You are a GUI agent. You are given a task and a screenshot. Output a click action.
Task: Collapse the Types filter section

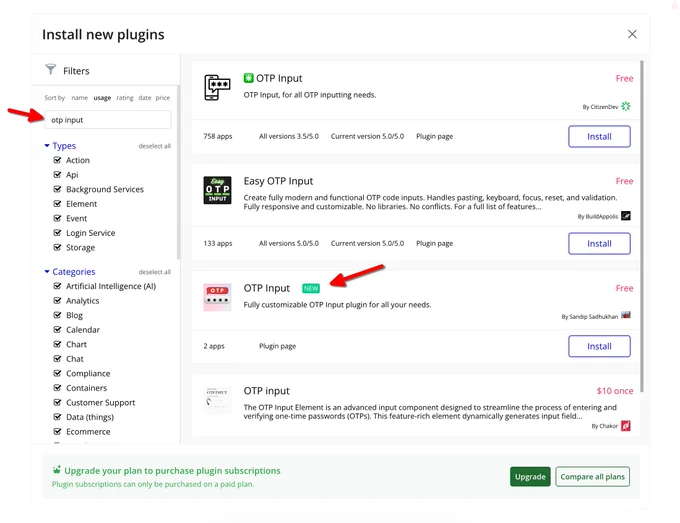(60, 146)
